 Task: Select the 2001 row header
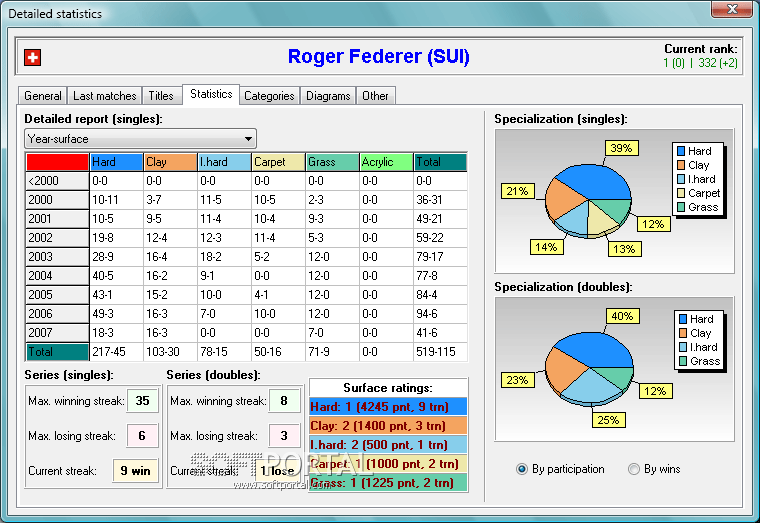tap(57, 219)
